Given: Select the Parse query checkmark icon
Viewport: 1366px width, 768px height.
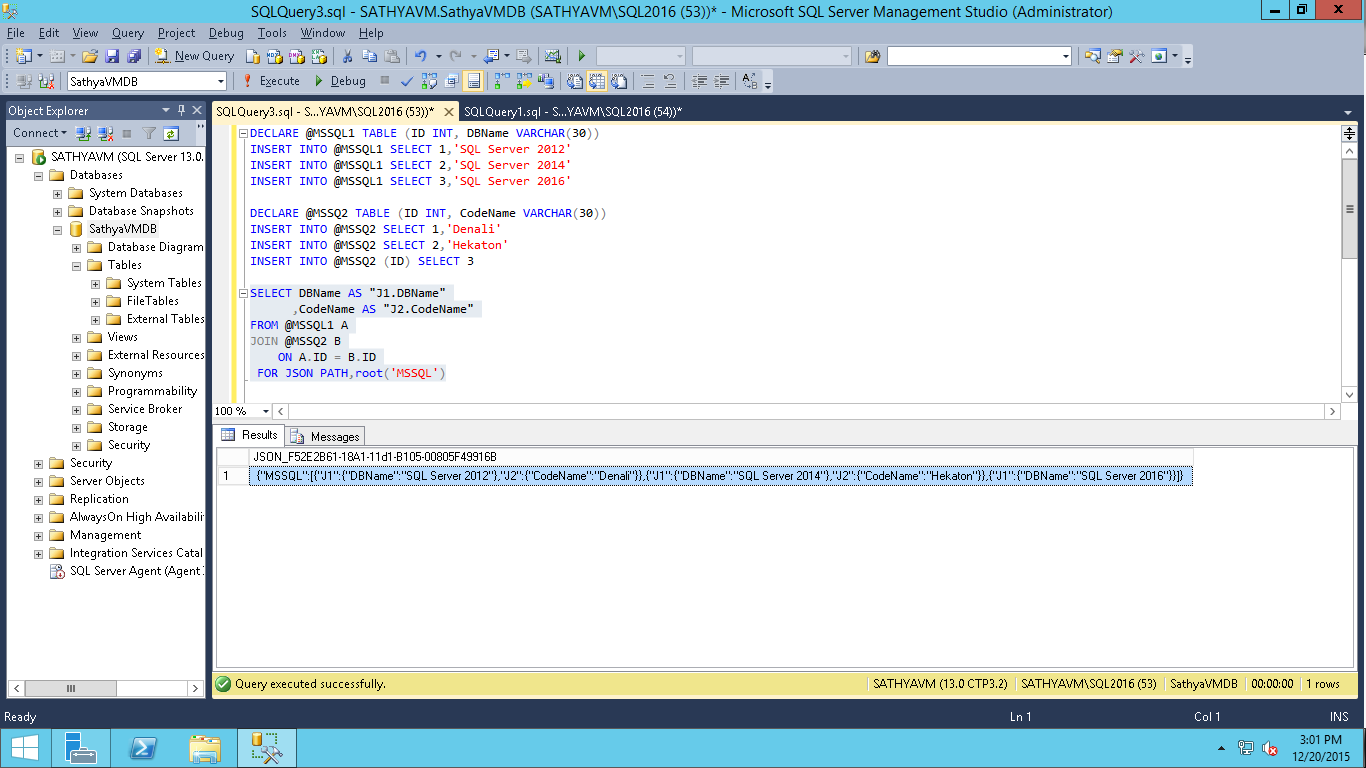Looking at the screenshot, I should click(x=406, y=81).
